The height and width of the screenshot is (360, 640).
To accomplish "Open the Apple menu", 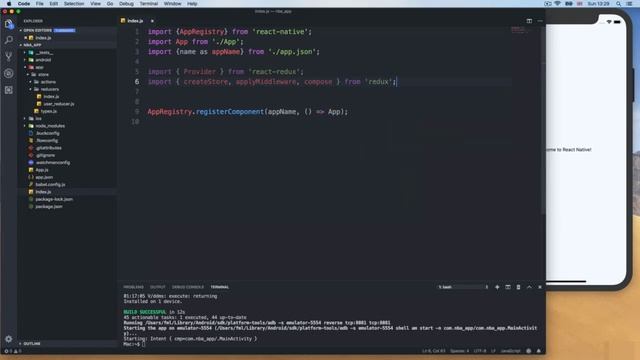I will coord(9,4).
